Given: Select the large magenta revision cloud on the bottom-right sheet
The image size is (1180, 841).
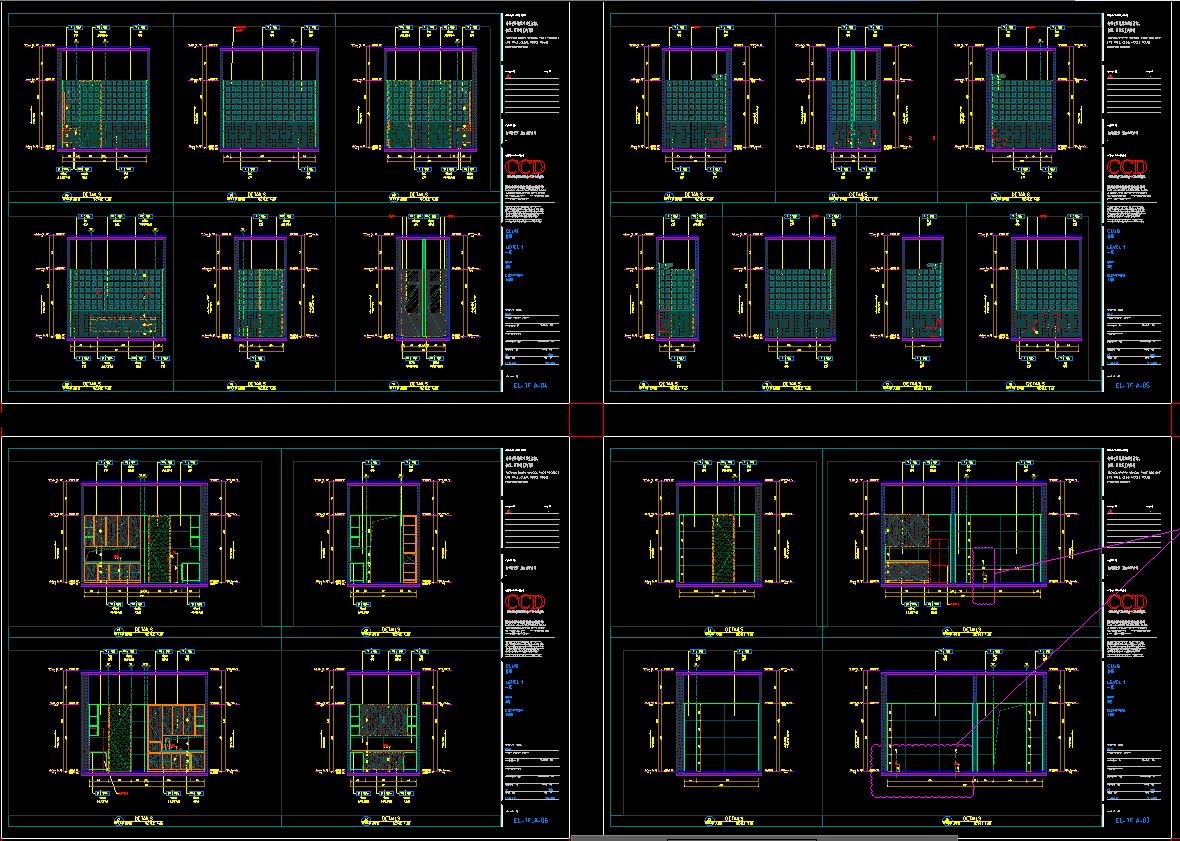Looking at the screenshot, I should pyautogui.click(x=920, y=770).
